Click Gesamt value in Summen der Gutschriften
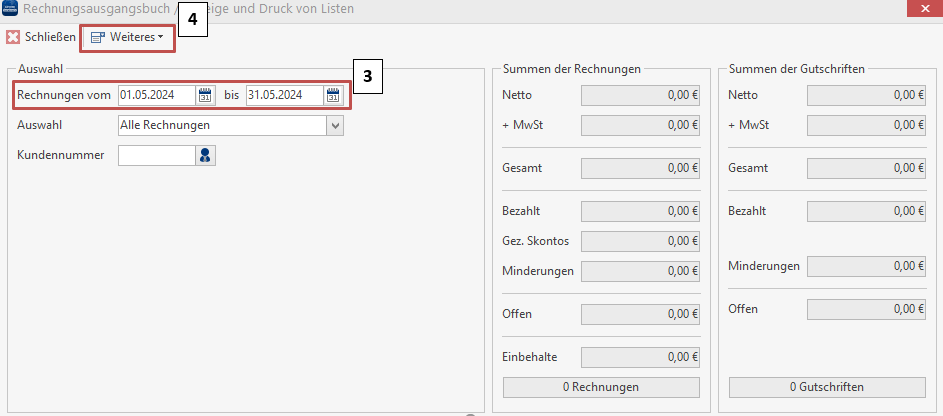Viewport: 943px width, 416px height. tap(866, 169)
